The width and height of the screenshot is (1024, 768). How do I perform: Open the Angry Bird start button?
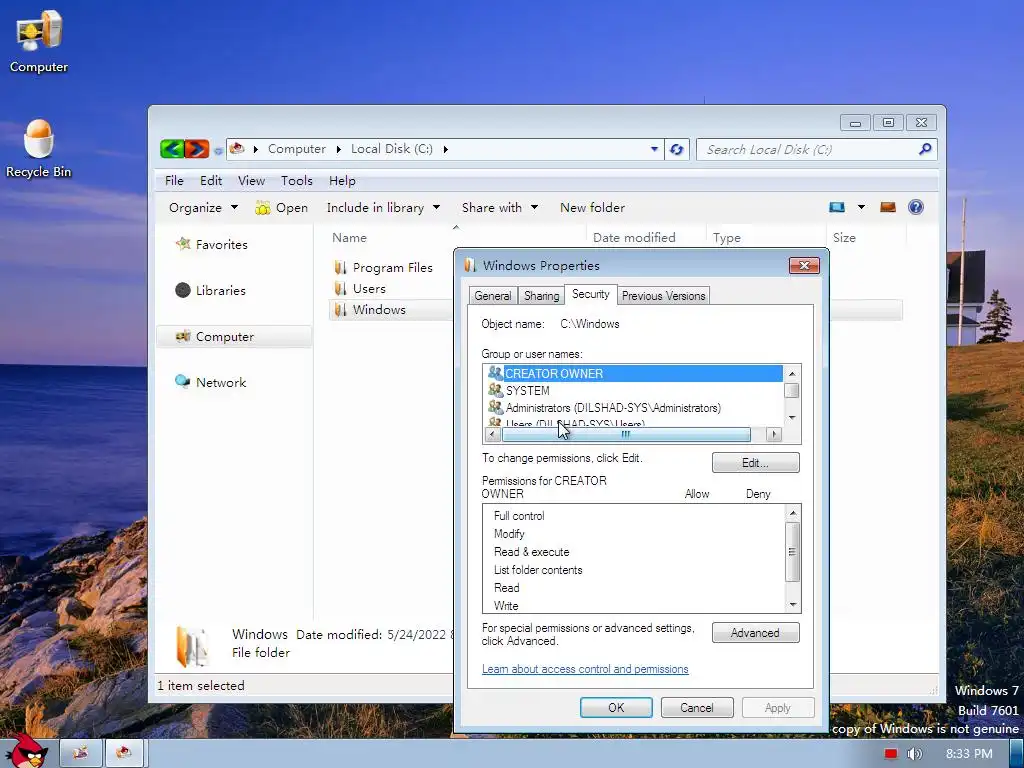25,751
